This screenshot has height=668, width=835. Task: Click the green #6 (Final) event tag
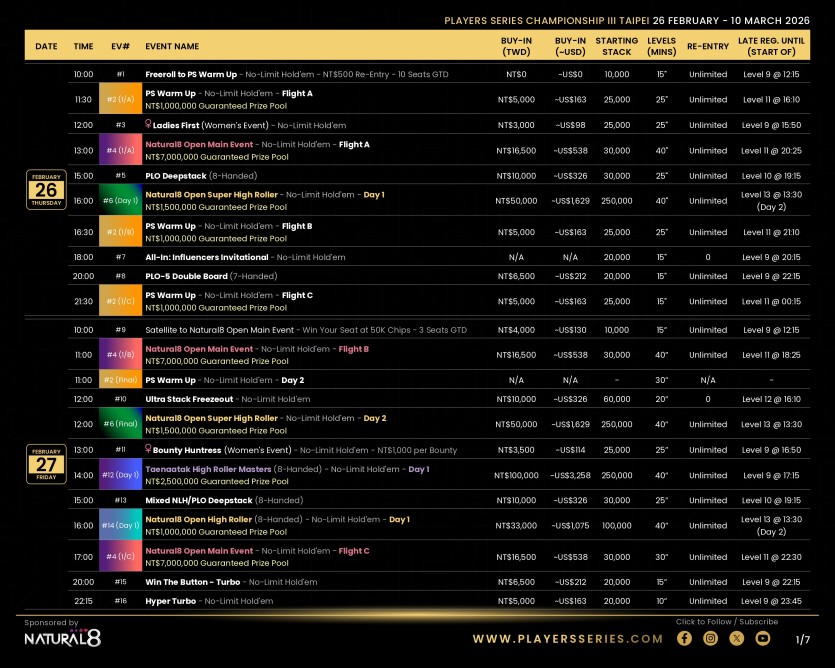click(120, 424)
